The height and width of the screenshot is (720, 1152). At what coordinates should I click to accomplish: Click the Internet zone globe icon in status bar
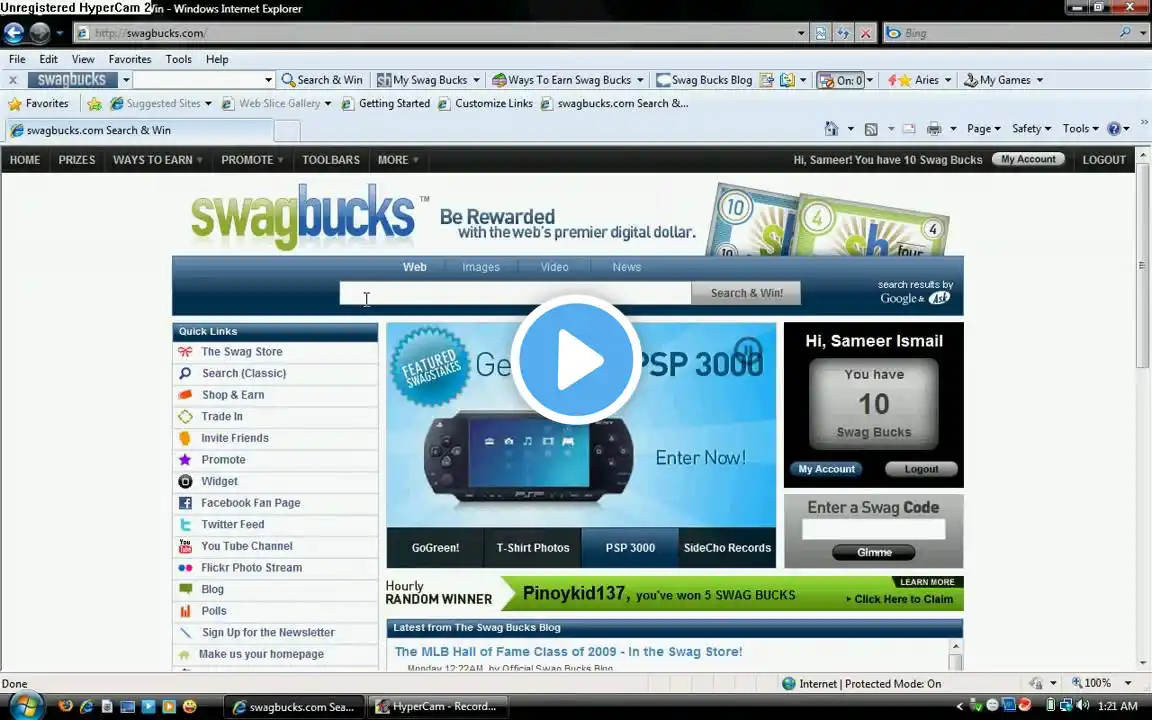pos(788,683)
